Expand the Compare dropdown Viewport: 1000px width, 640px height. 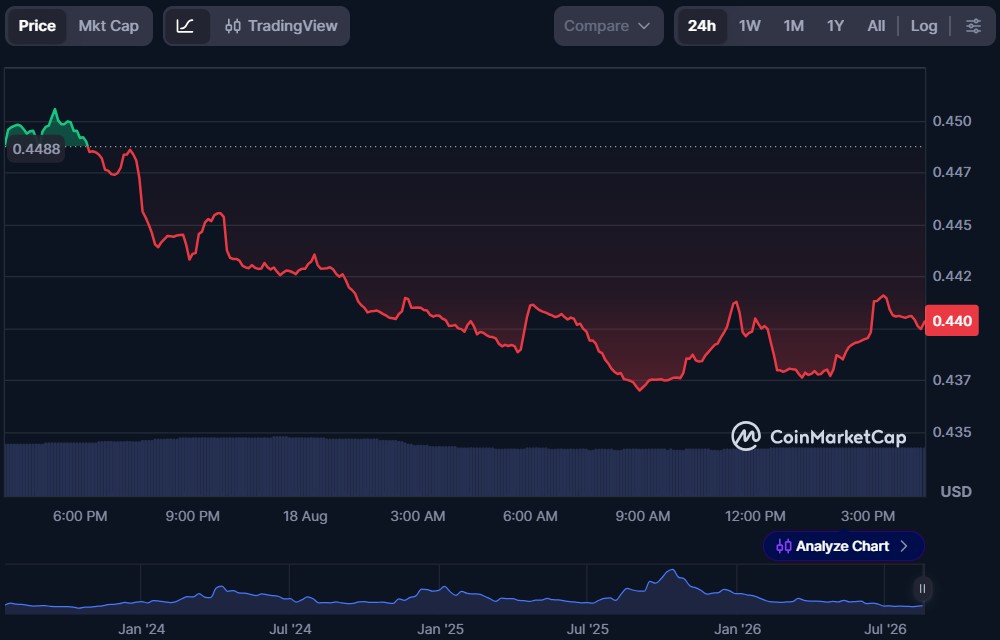608,26
